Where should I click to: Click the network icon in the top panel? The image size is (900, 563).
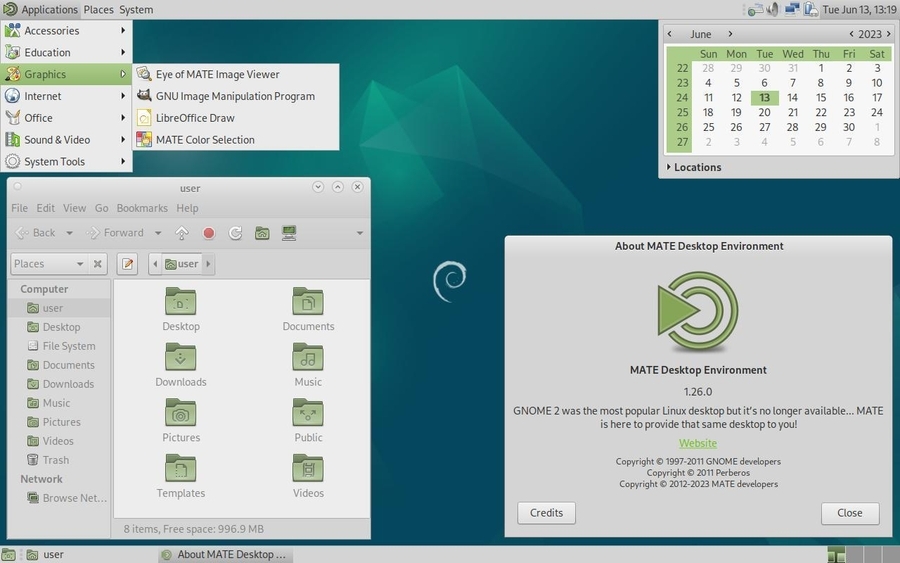coord(792,9)
